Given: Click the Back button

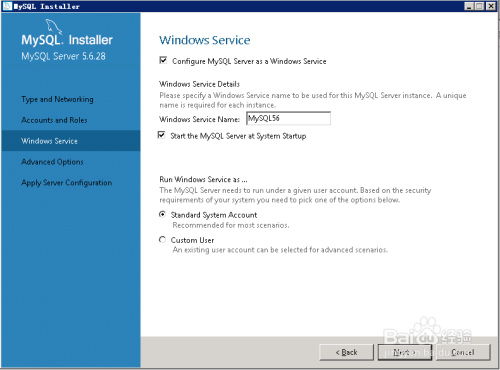Looking at the screenshot, I should 346,352.
